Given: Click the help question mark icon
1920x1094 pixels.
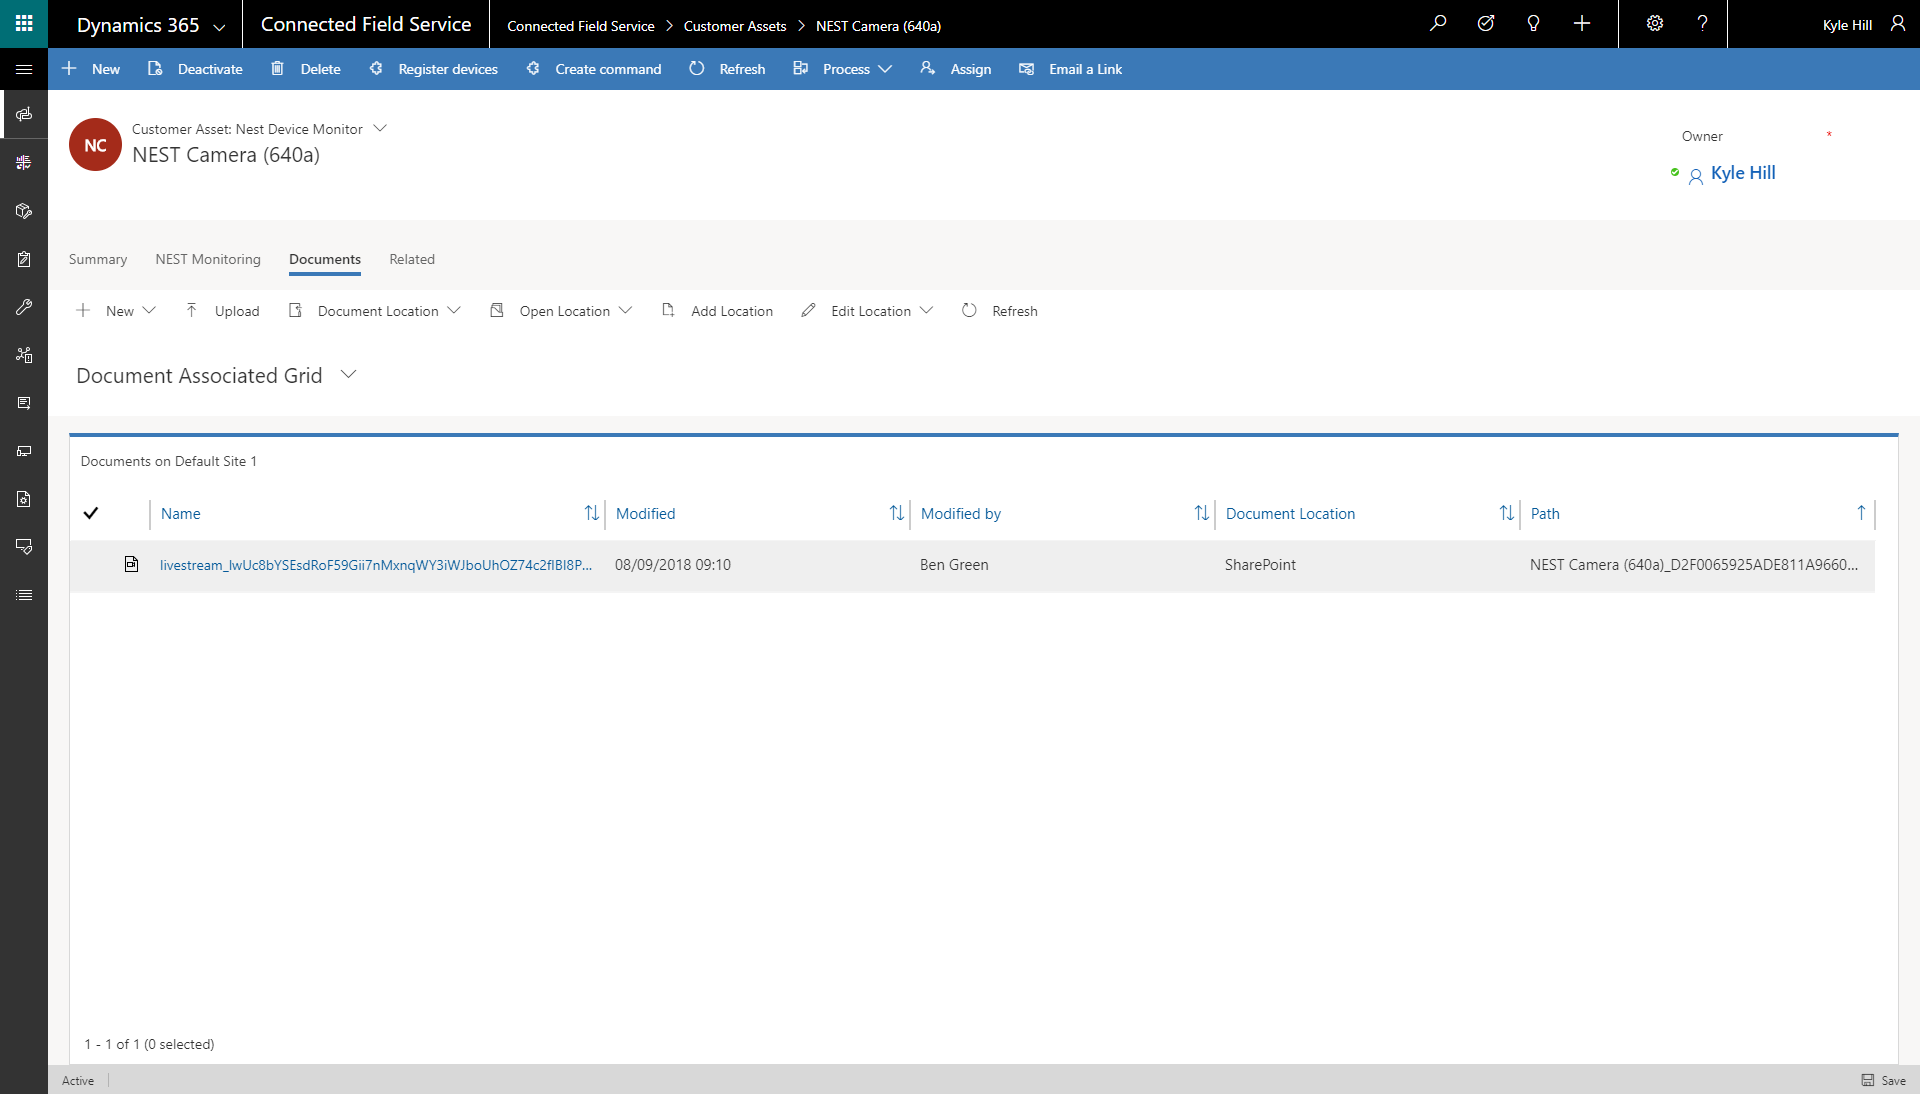Looking at the screenshot, I should click(x=1702, y=24).
